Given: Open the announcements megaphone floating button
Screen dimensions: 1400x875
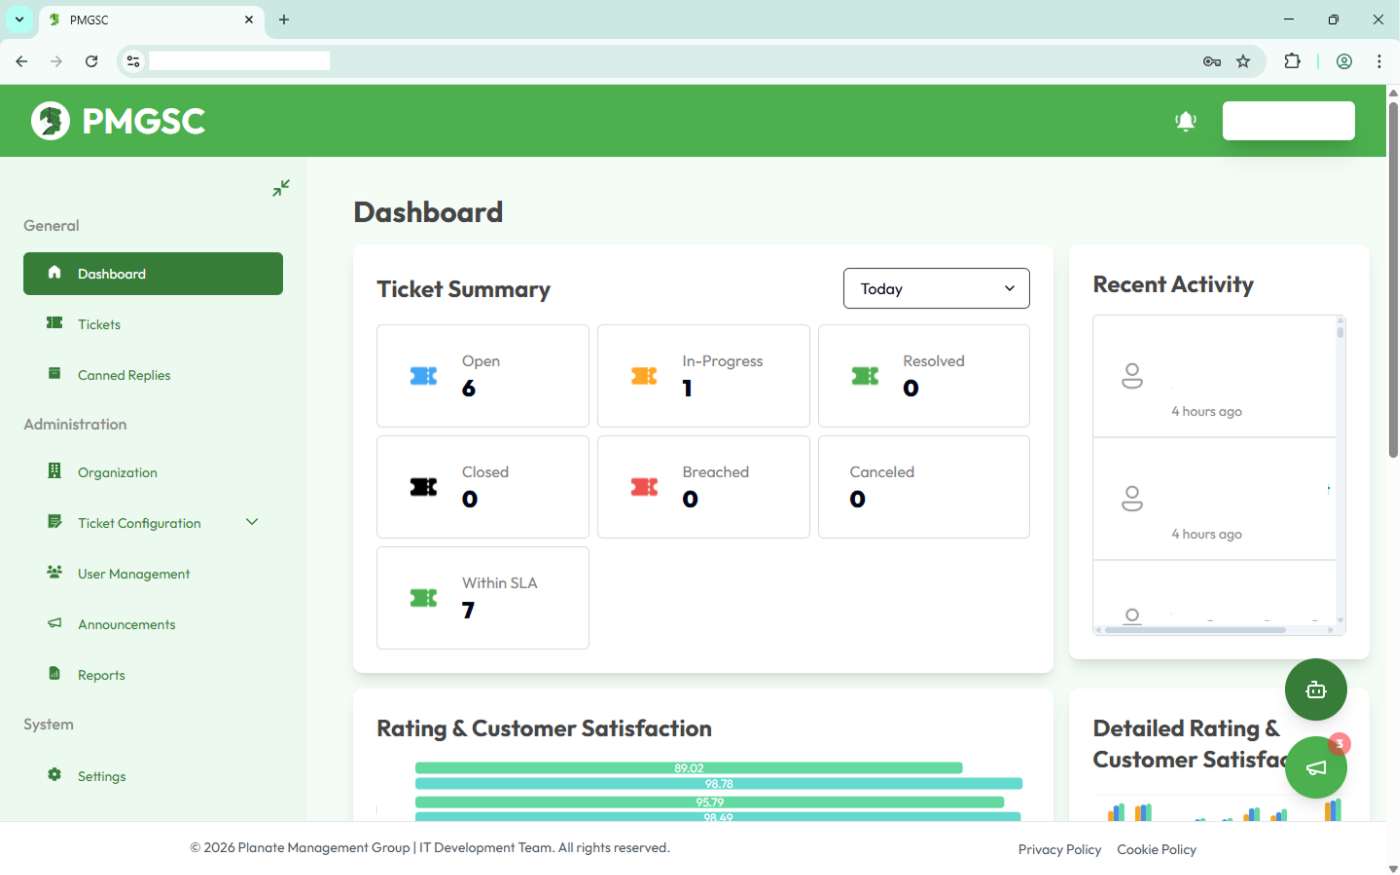Looking at the screenshot, I should click(1315, 768).
